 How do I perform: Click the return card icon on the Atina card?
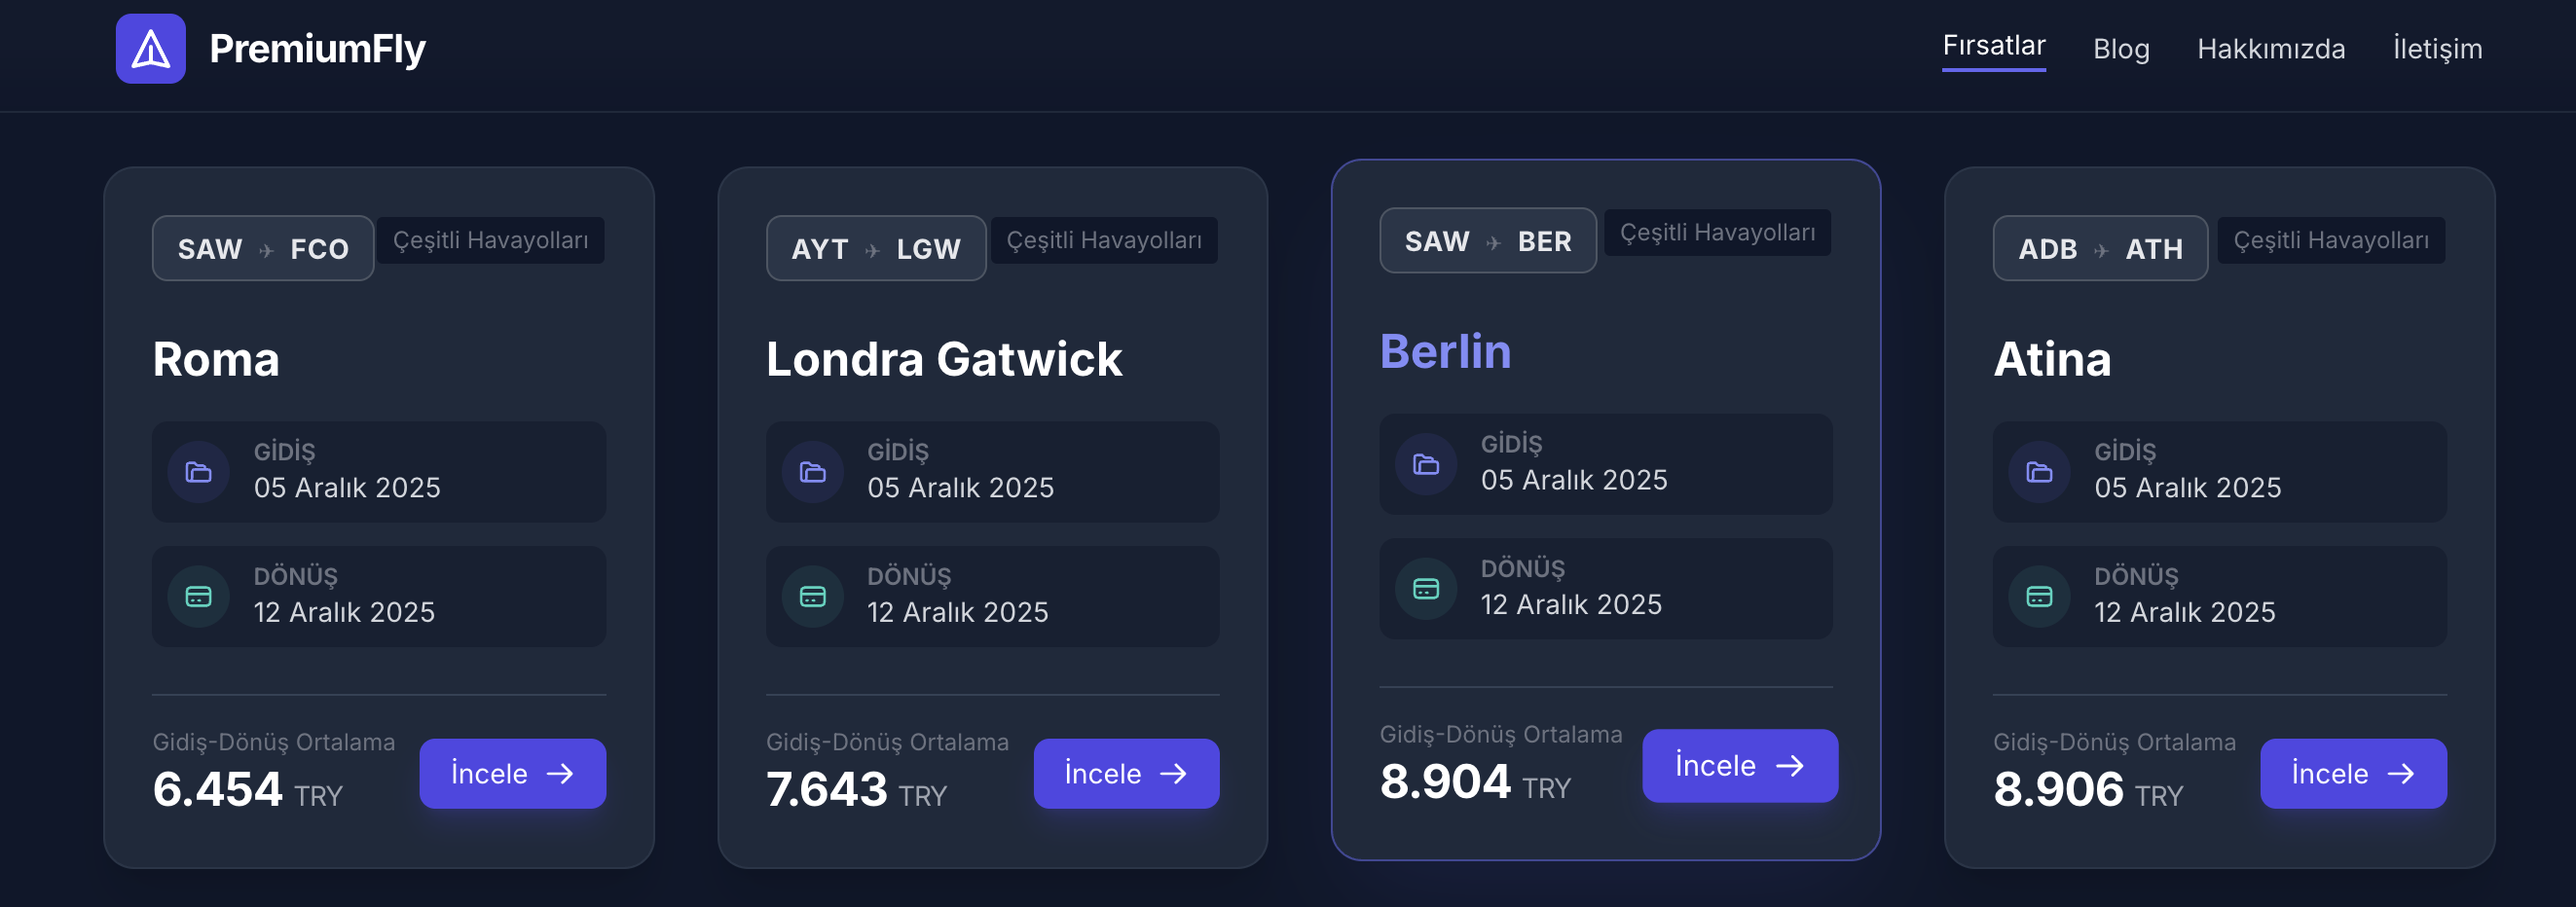click(x=2039, y=597)
